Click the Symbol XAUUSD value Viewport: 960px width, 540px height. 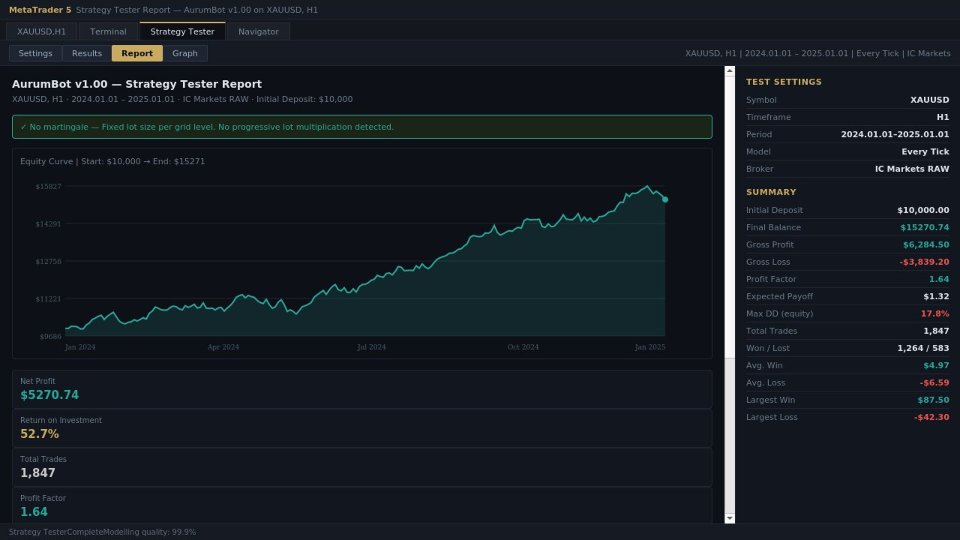coord(929,100)
